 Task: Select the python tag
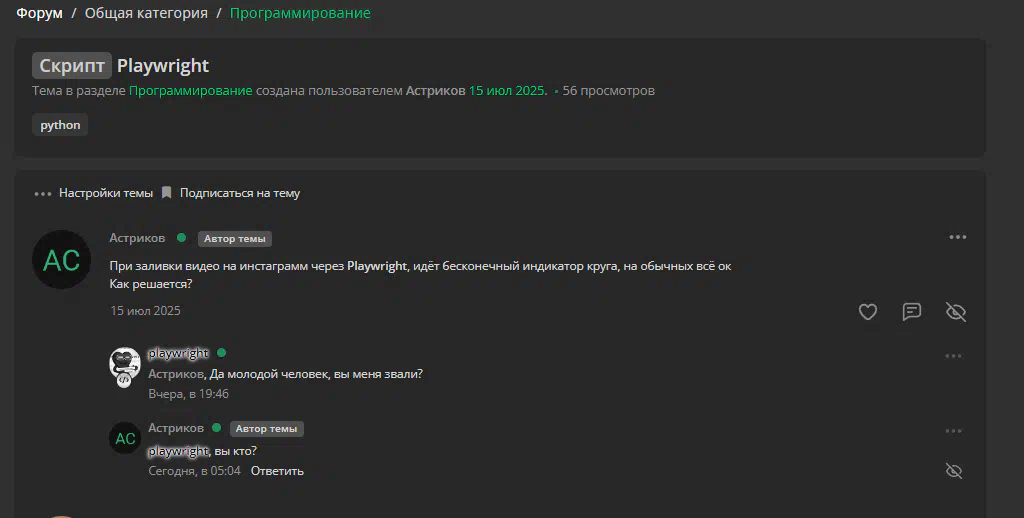coord(60,125)
